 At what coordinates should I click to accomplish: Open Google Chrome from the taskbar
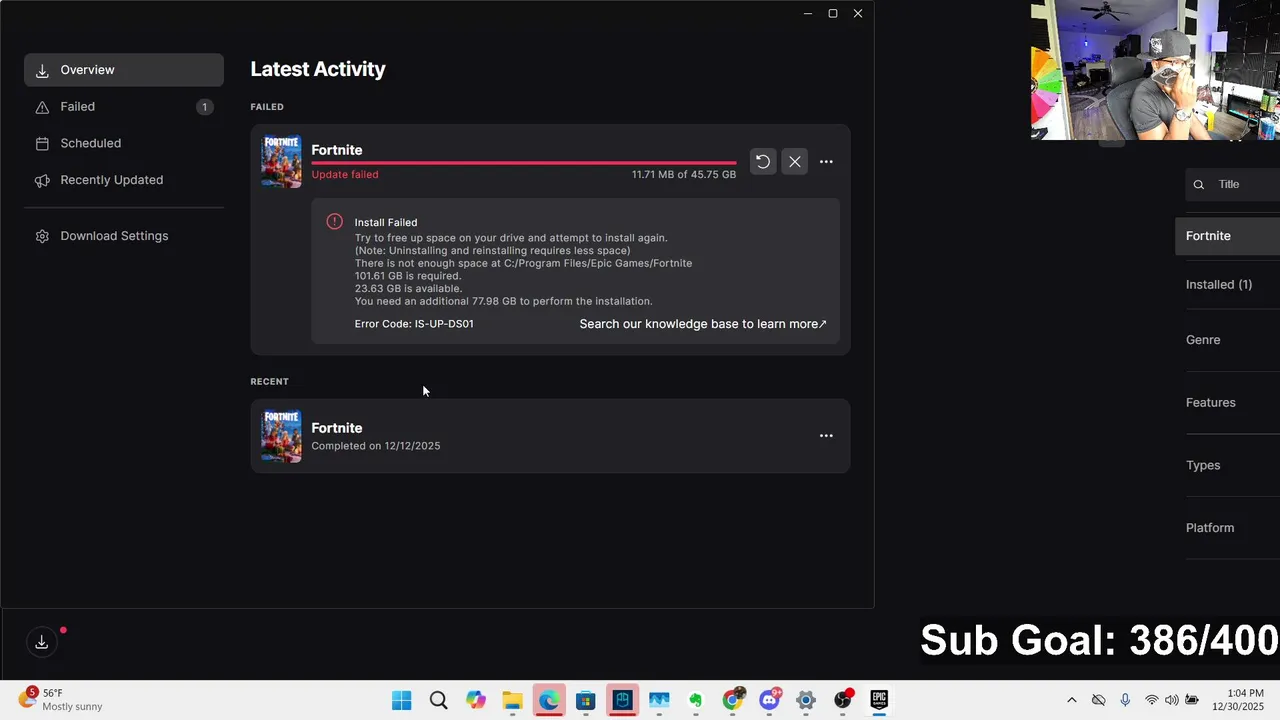pos(733,700)
